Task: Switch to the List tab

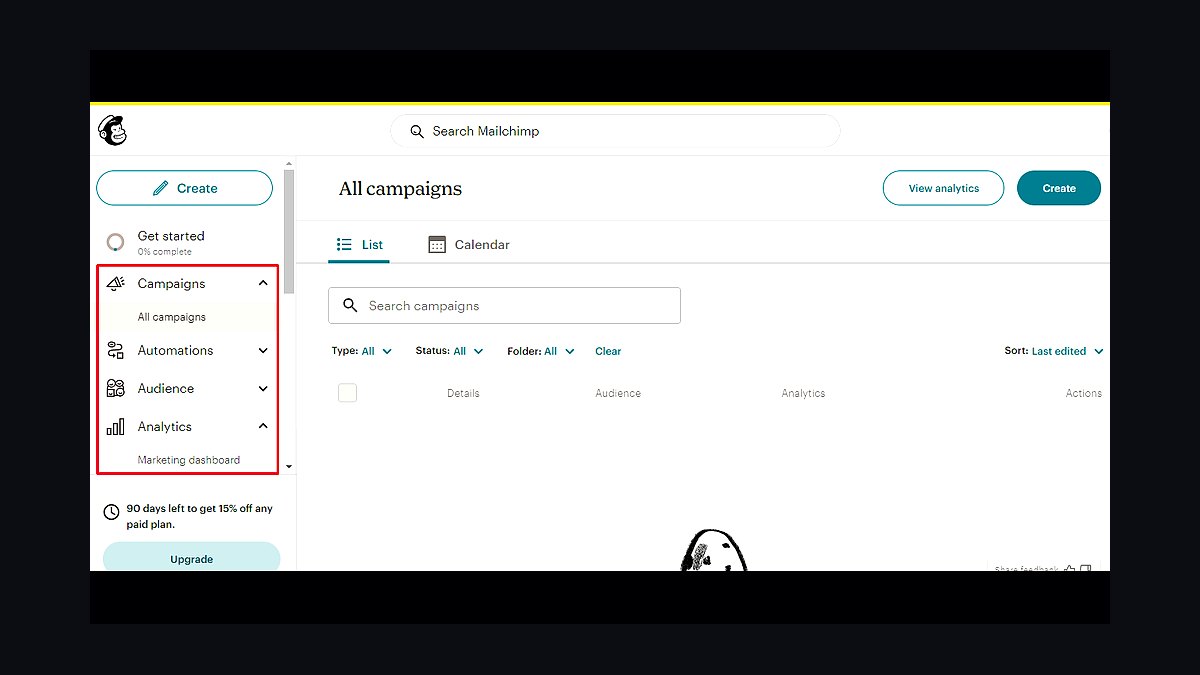Action: (x=359, y=244)
